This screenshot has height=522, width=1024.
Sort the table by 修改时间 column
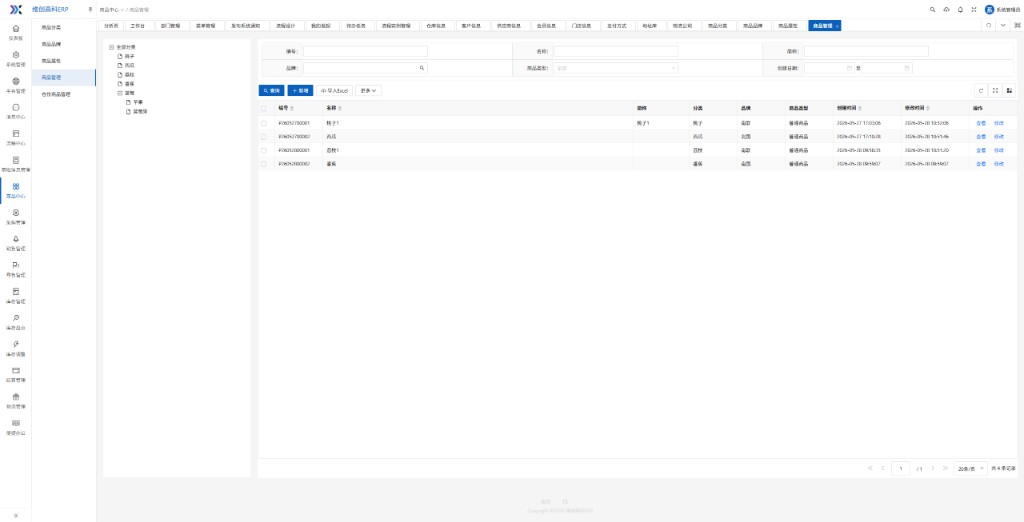(928, 108)
